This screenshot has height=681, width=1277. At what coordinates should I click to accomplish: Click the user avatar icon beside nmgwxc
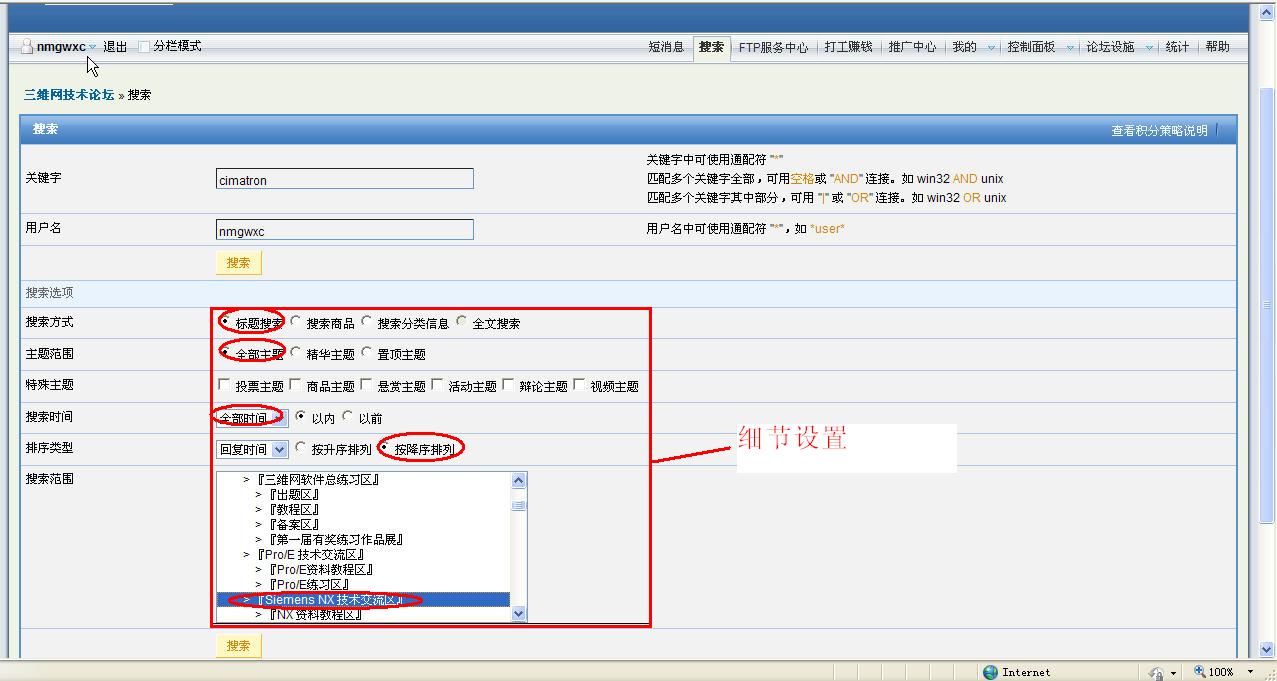coord(28,46)
